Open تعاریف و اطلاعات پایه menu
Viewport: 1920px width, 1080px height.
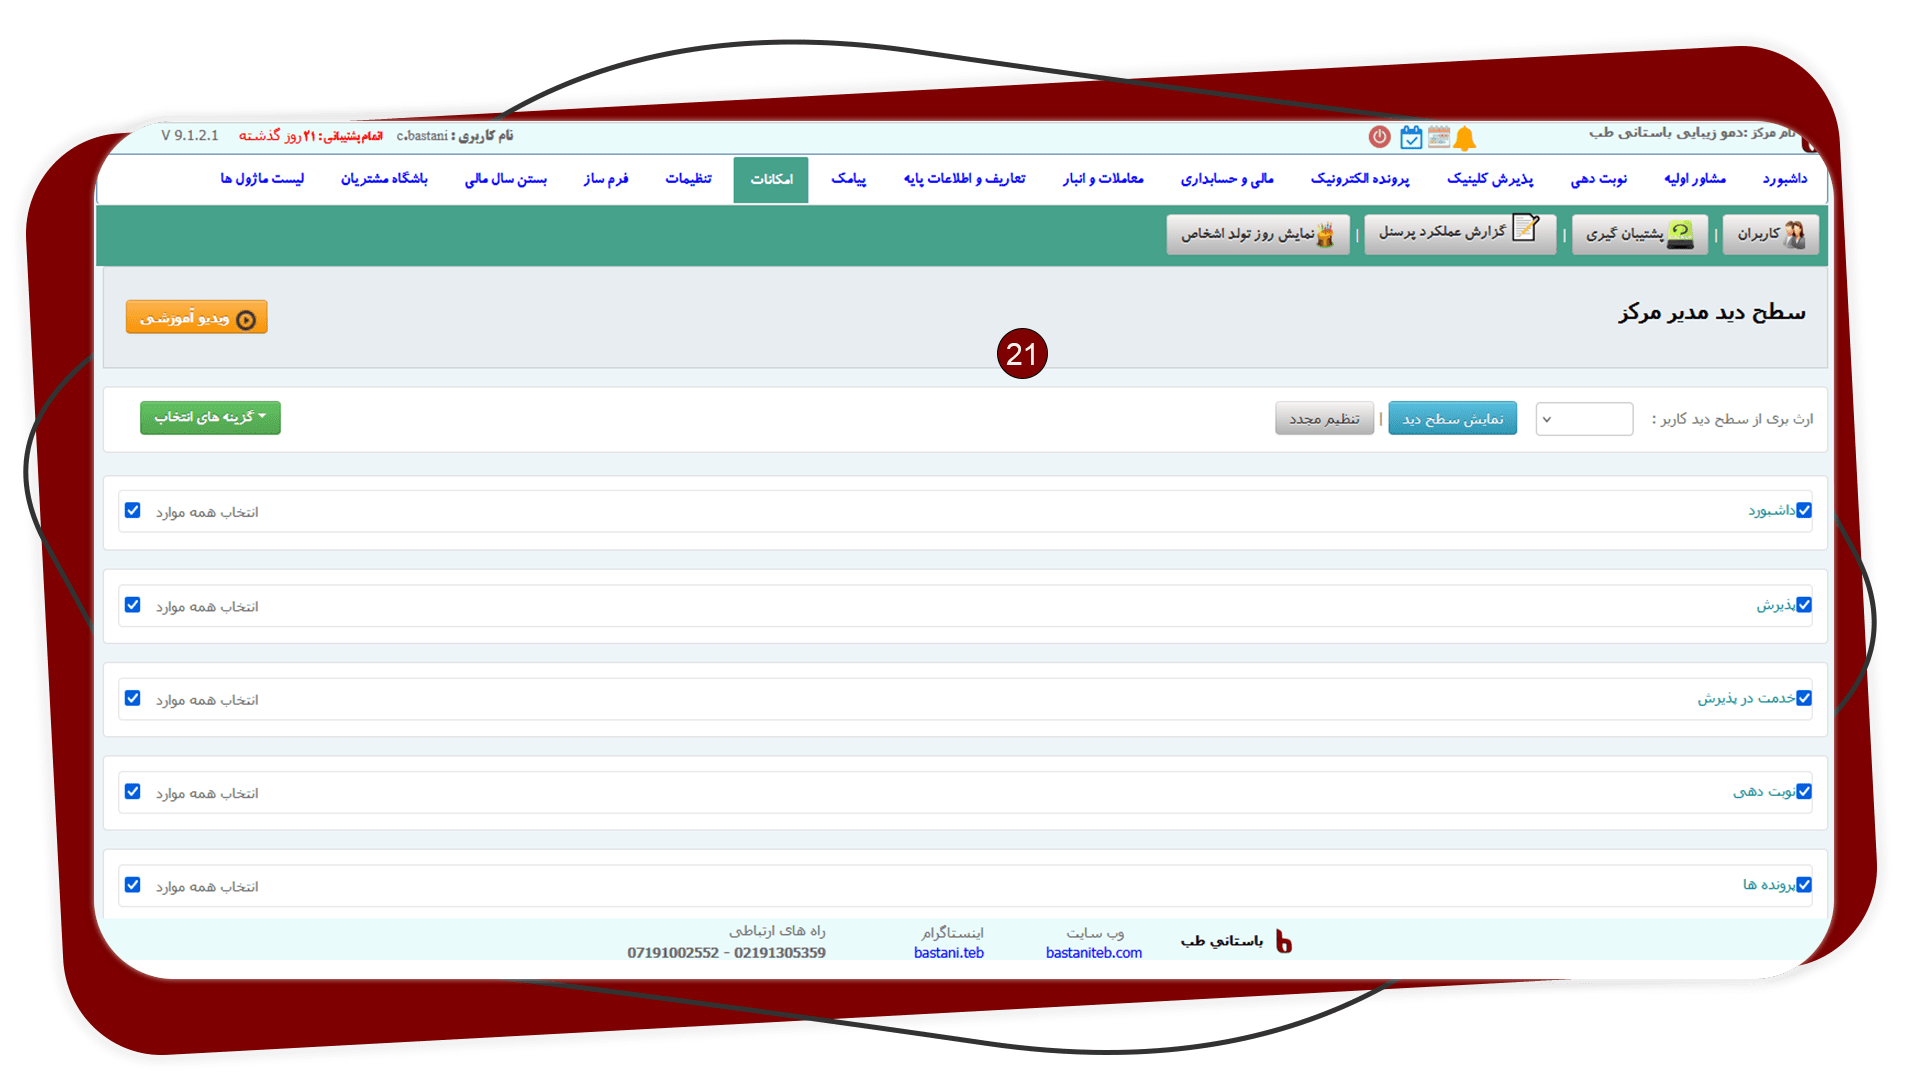point(965,179)
